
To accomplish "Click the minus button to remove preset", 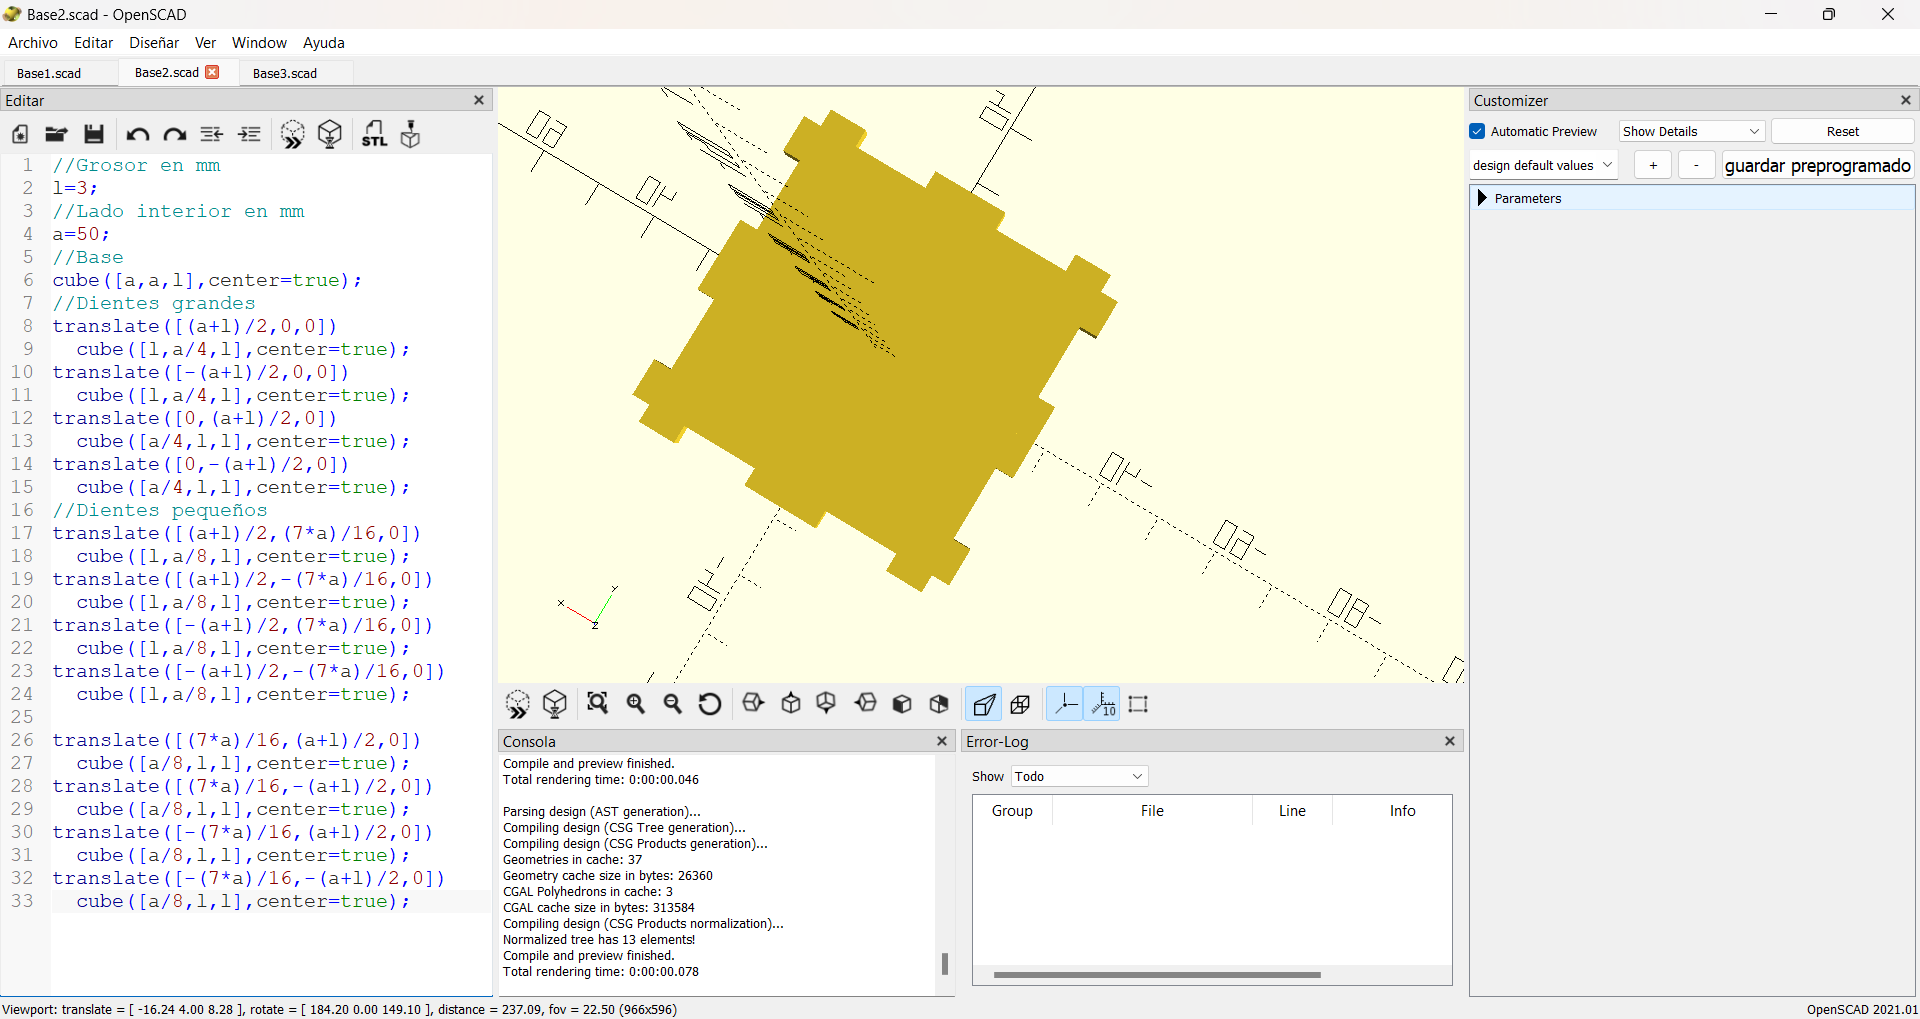I will pyautogui.click(x=1696, y=165).
